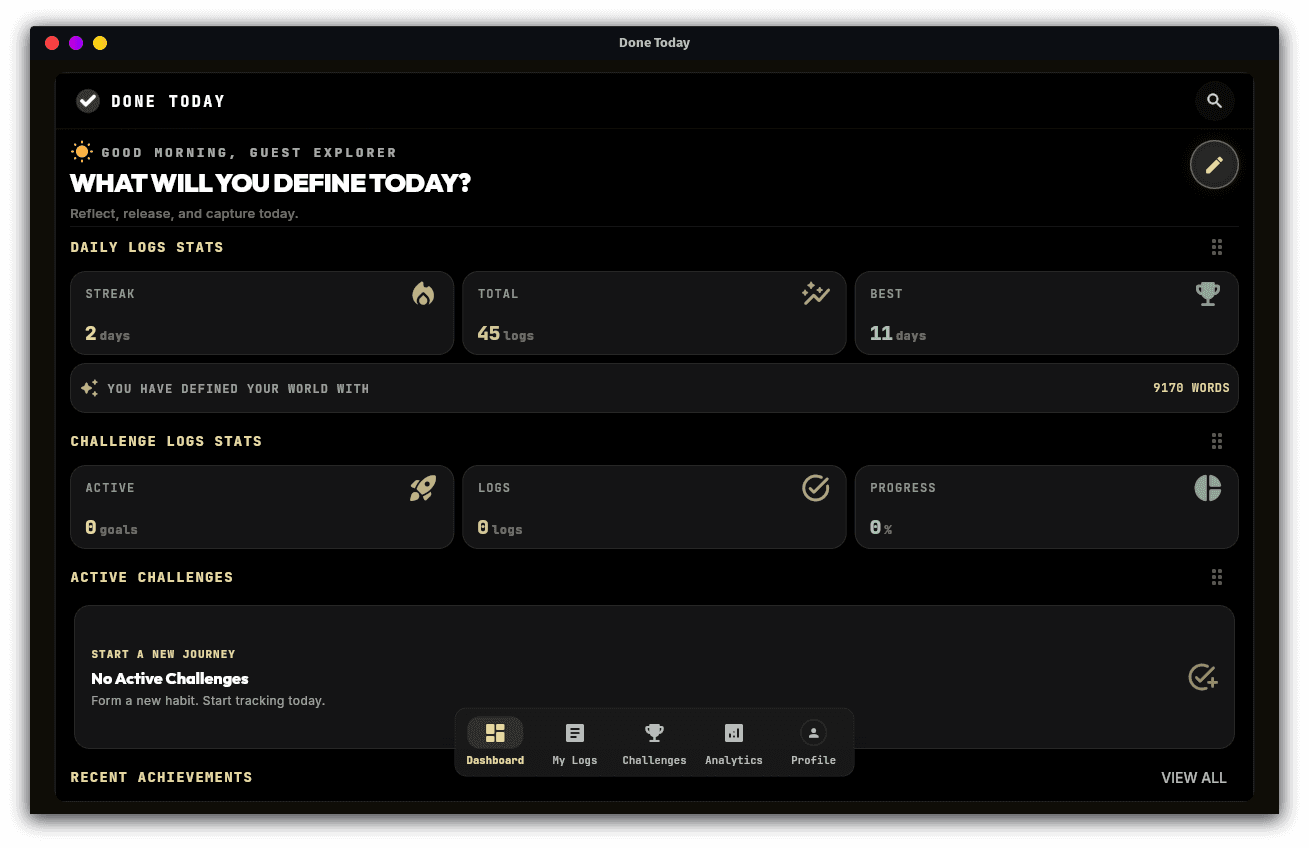Click the CHALLENGE LOGS STATS heading

point(166,441)
